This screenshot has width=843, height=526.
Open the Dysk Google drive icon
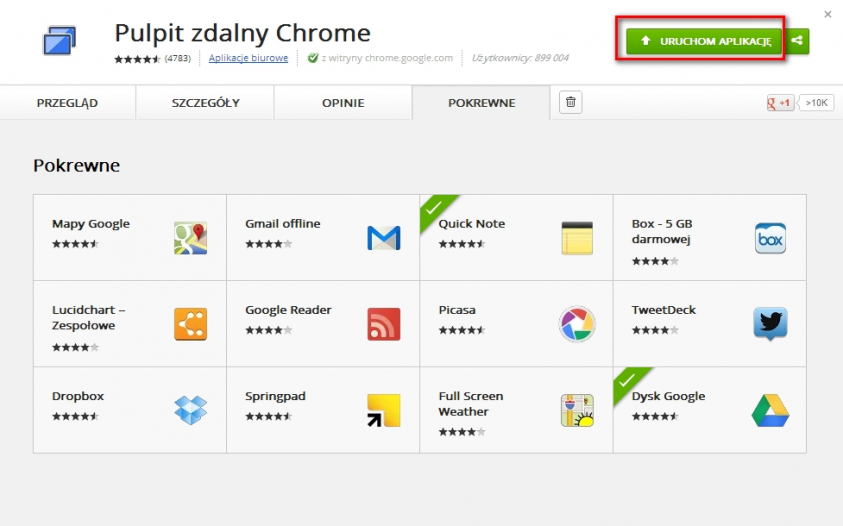(x=770, y=410)
